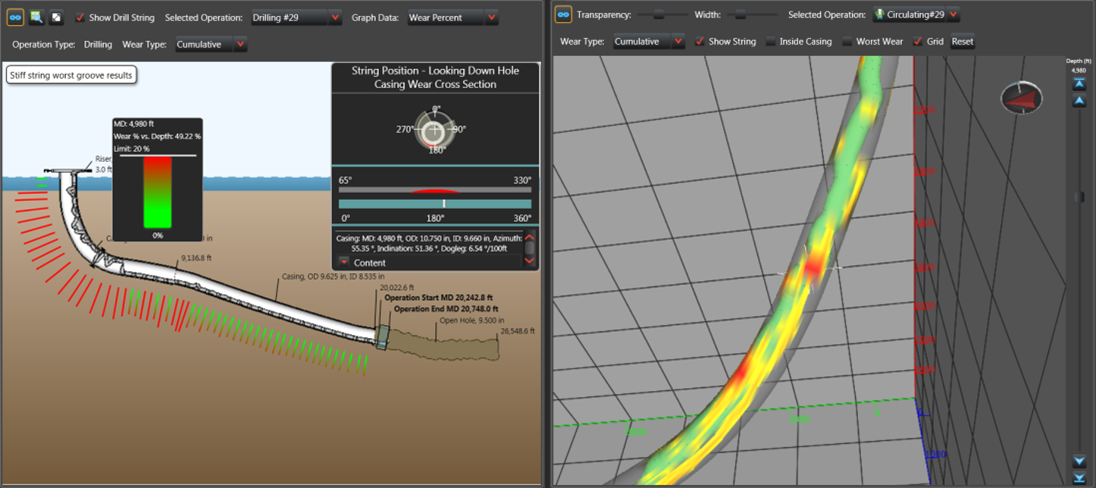Image resolution: width=1096 pixels, height=488 pixels.
Task: Click the 3D compass orientation widget
Action: pyautogui.click(x=1021, y=98)
